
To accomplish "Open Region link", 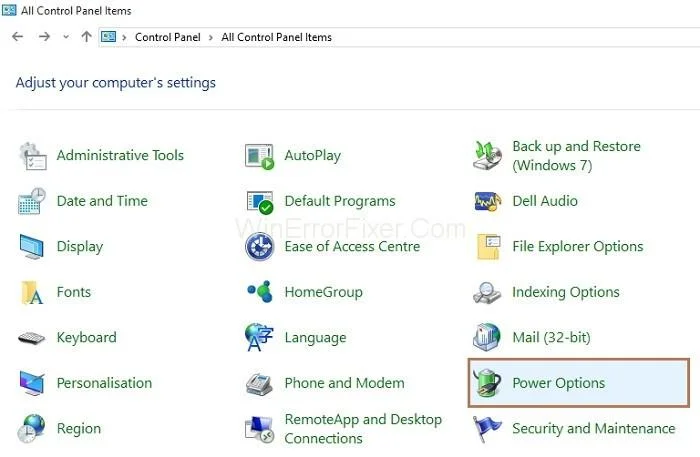I will [x=79, y=429].
